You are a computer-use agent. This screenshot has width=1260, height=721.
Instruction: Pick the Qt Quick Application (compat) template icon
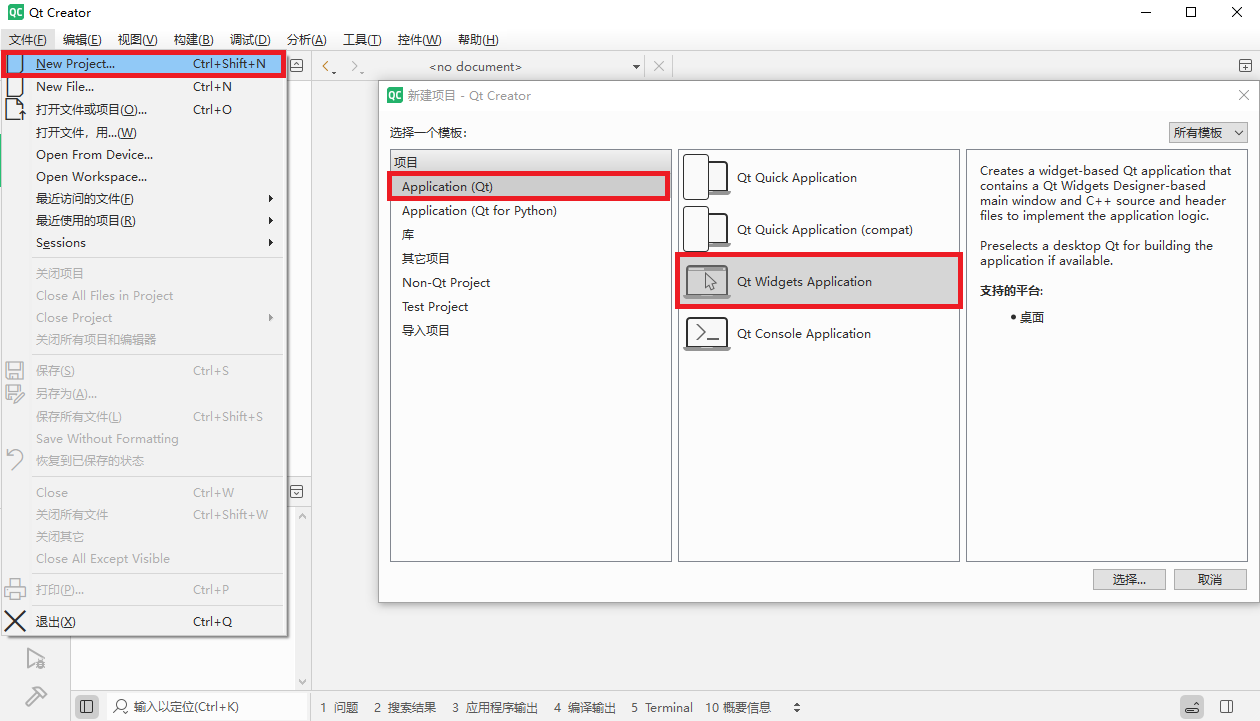707,229
